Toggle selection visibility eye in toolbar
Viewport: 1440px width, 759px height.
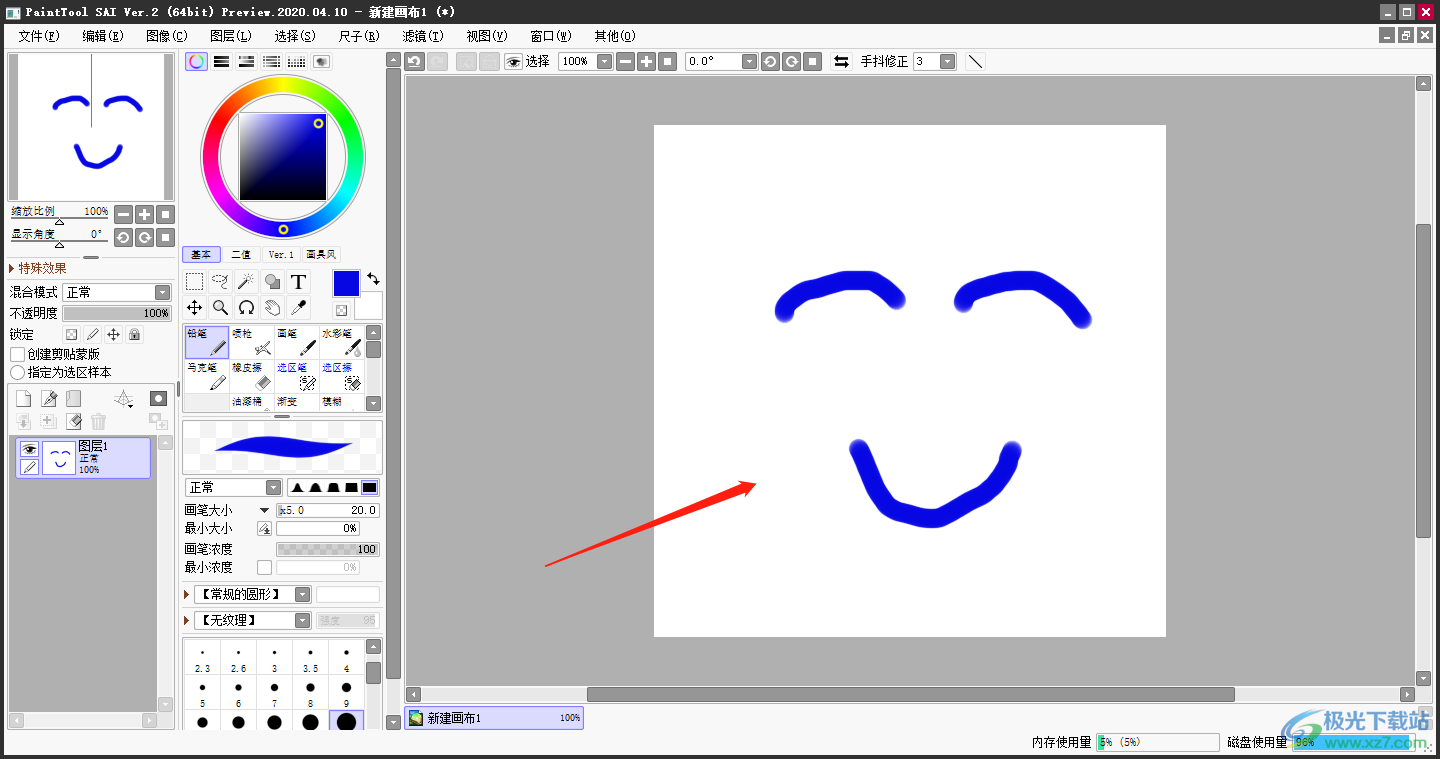click(513, 61)
